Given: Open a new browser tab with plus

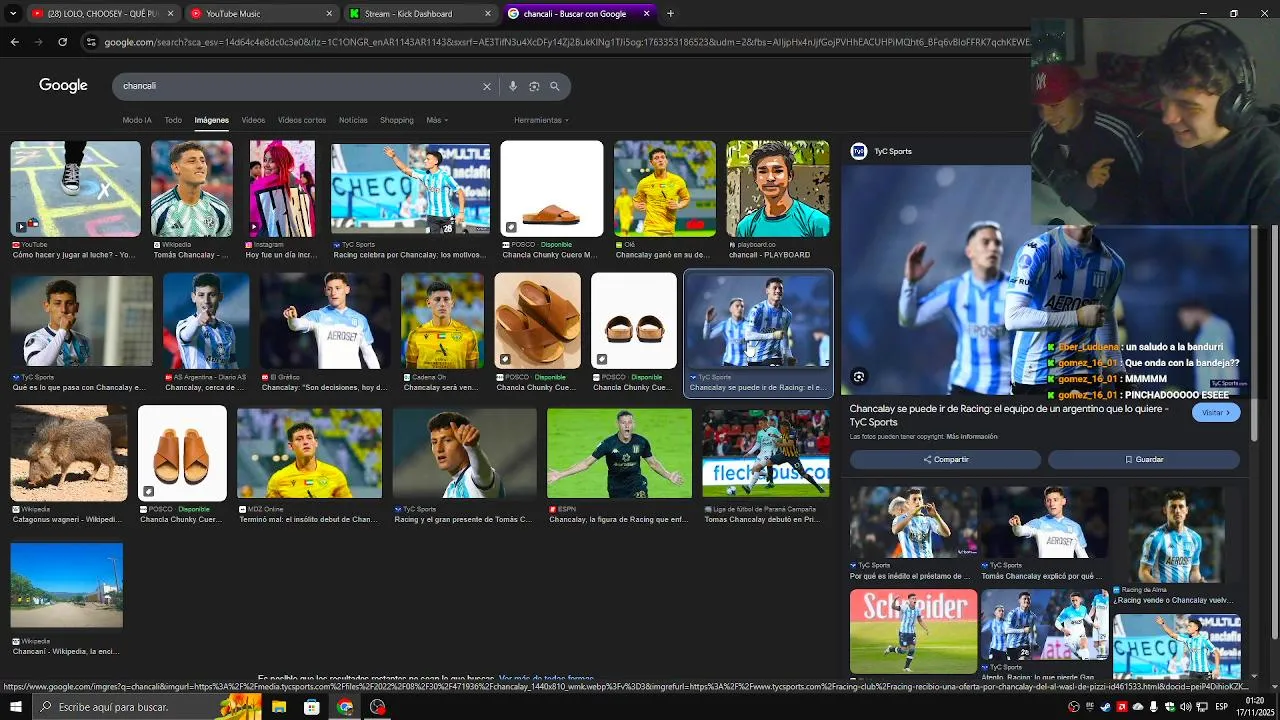Looking at the screenshot, I should pos(670,14).
